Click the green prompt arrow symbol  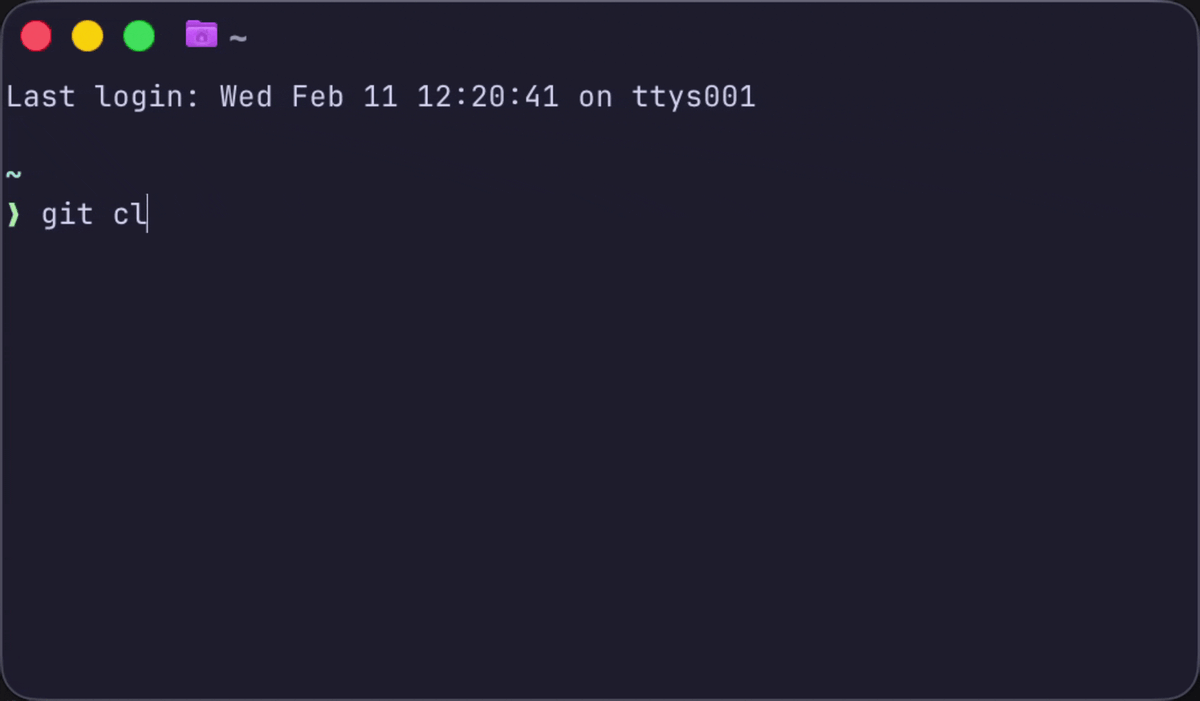[14, 214]
